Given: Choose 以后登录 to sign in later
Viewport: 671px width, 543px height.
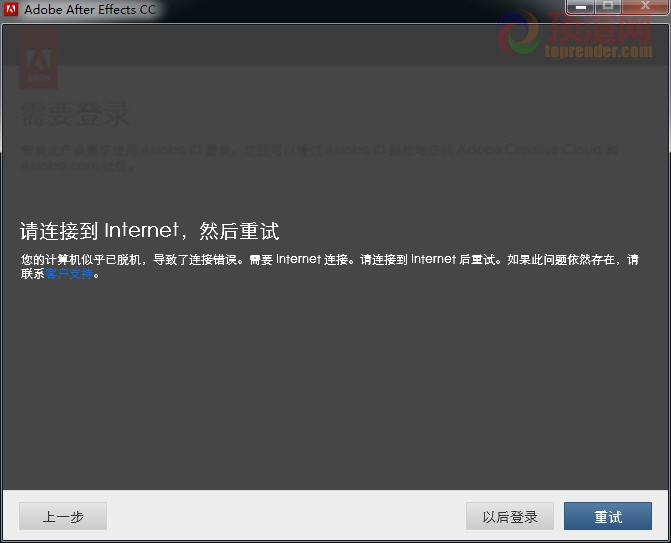Looking at the screenshot, I should 510,516.
